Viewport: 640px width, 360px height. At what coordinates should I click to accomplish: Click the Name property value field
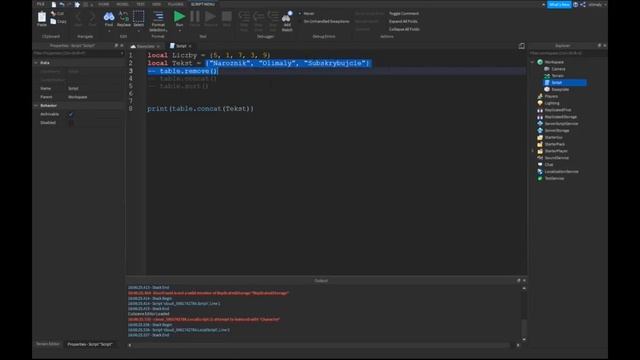tap(95, 89)
